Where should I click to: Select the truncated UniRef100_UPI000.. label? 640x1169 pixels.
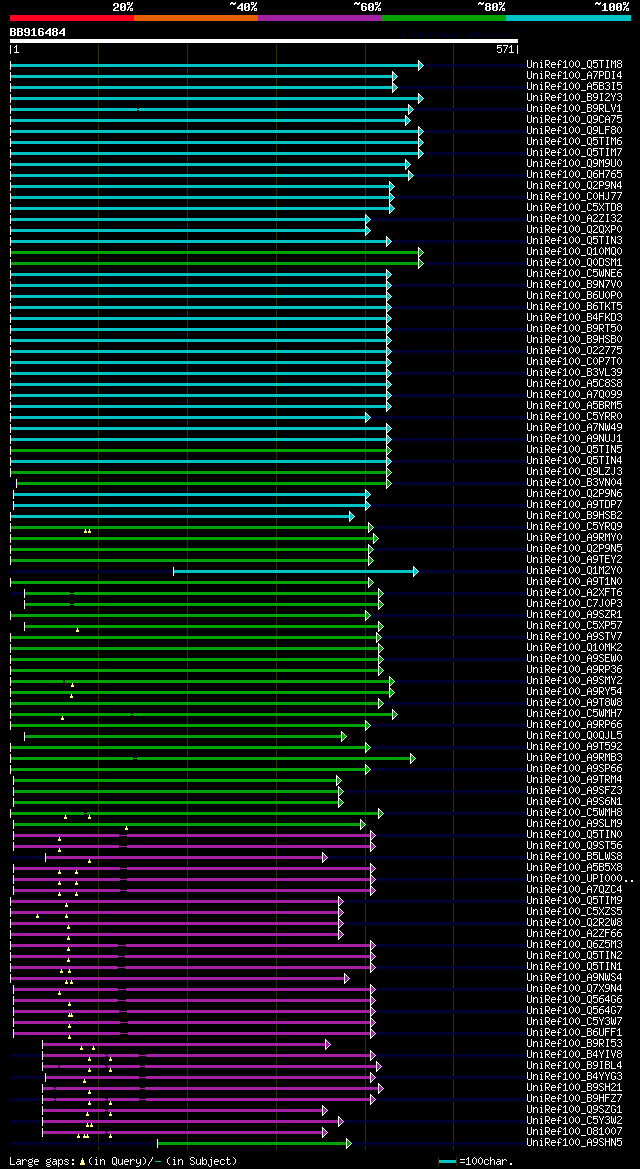(x=580, y=879)
